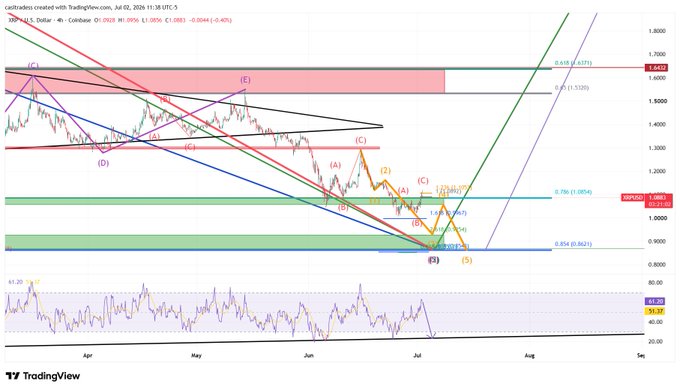Click the red 1.6432 price tag
The width and height of the screenshot is (680, 390).
[656, 68]
